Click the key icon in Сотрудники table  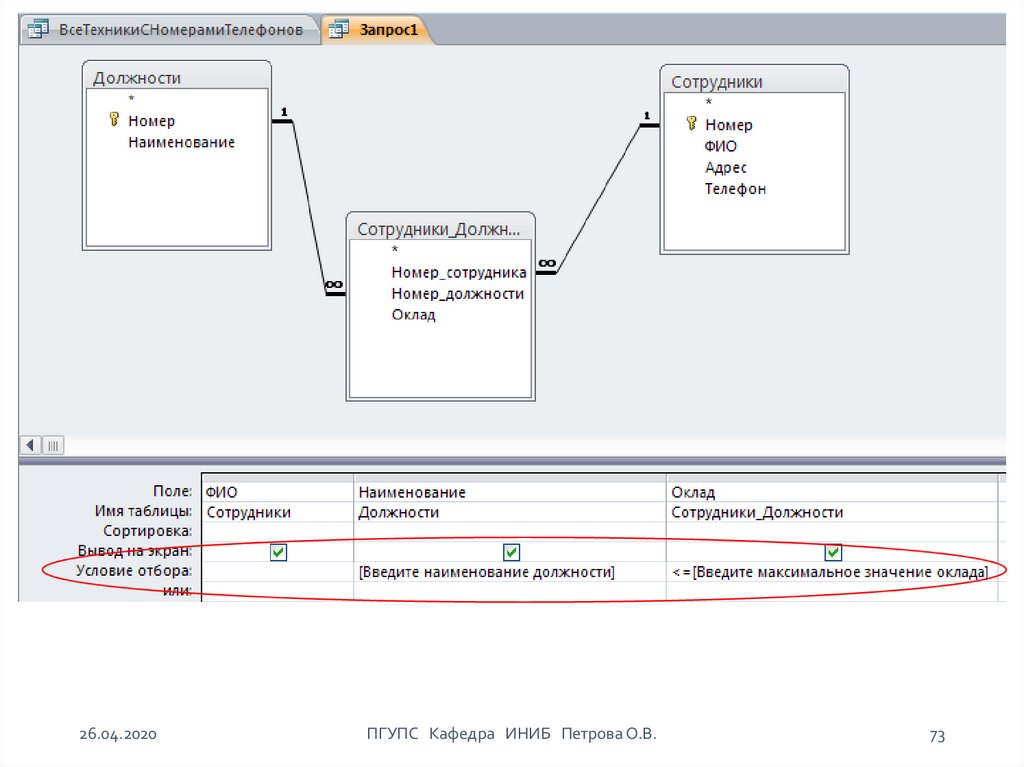690,124
